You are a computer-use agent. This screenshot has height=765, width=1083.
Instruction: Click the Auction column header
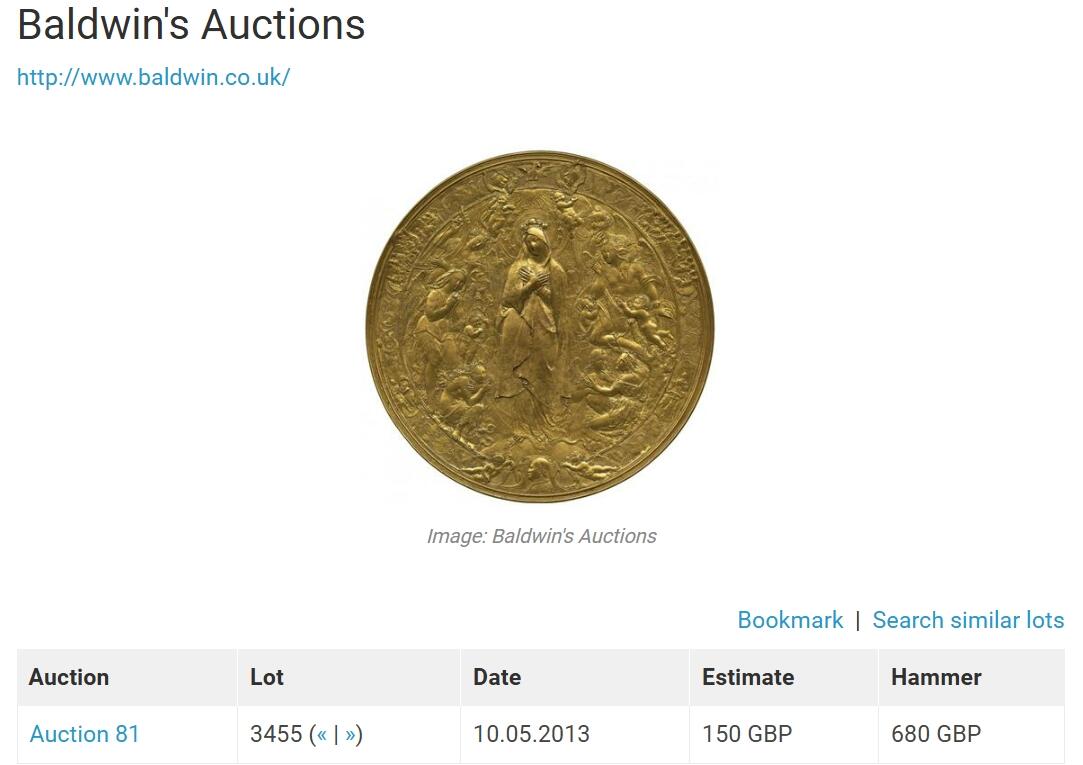(69, 677)
